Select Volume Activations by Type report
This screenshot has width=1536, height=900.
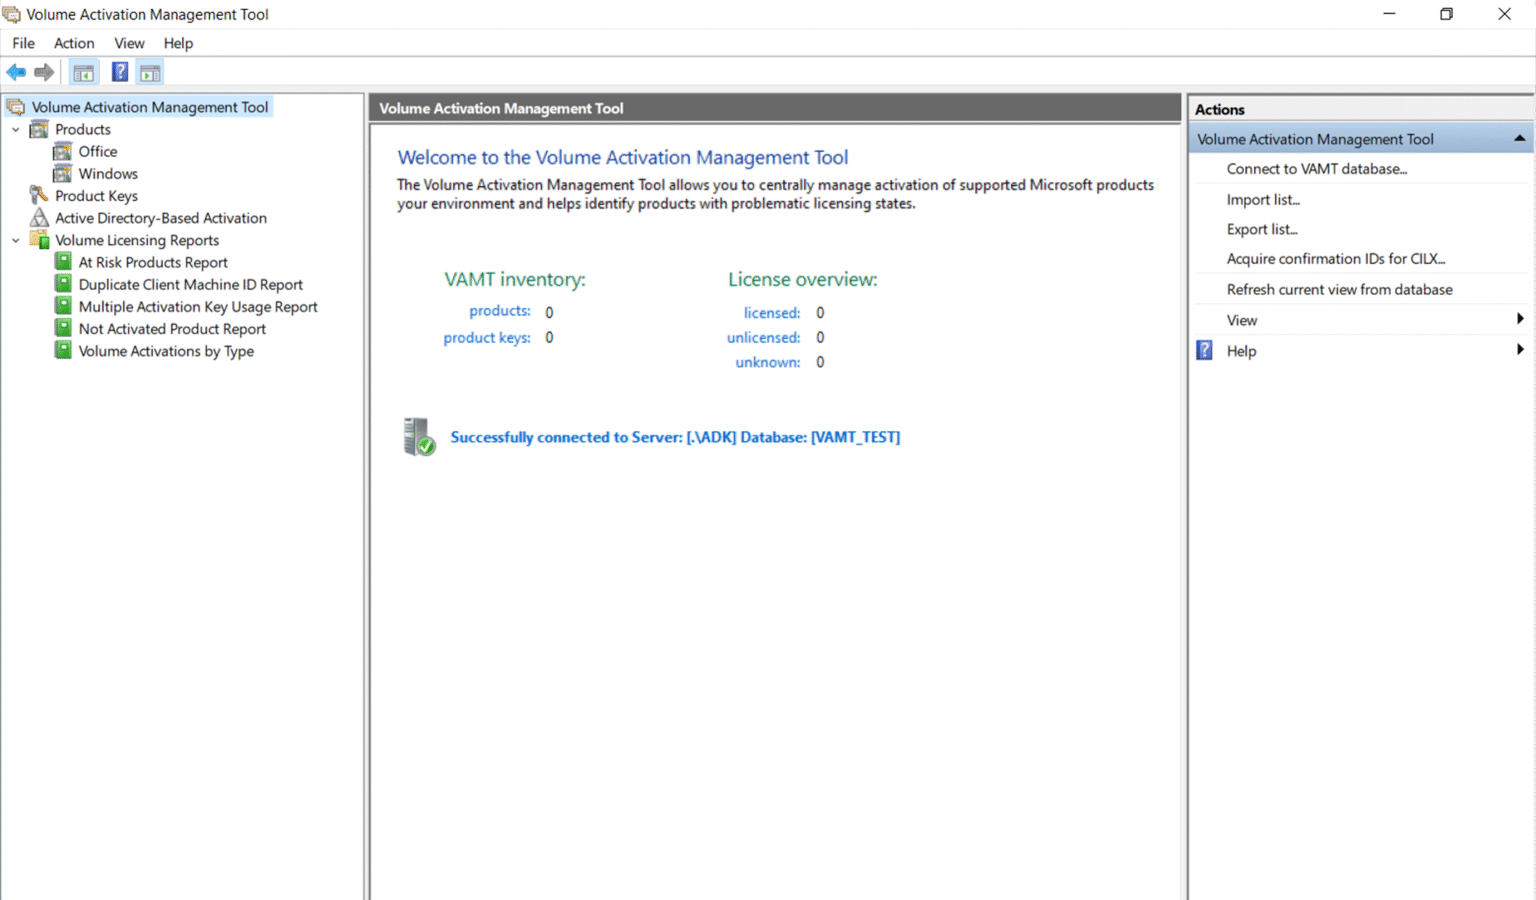(165, 351)
